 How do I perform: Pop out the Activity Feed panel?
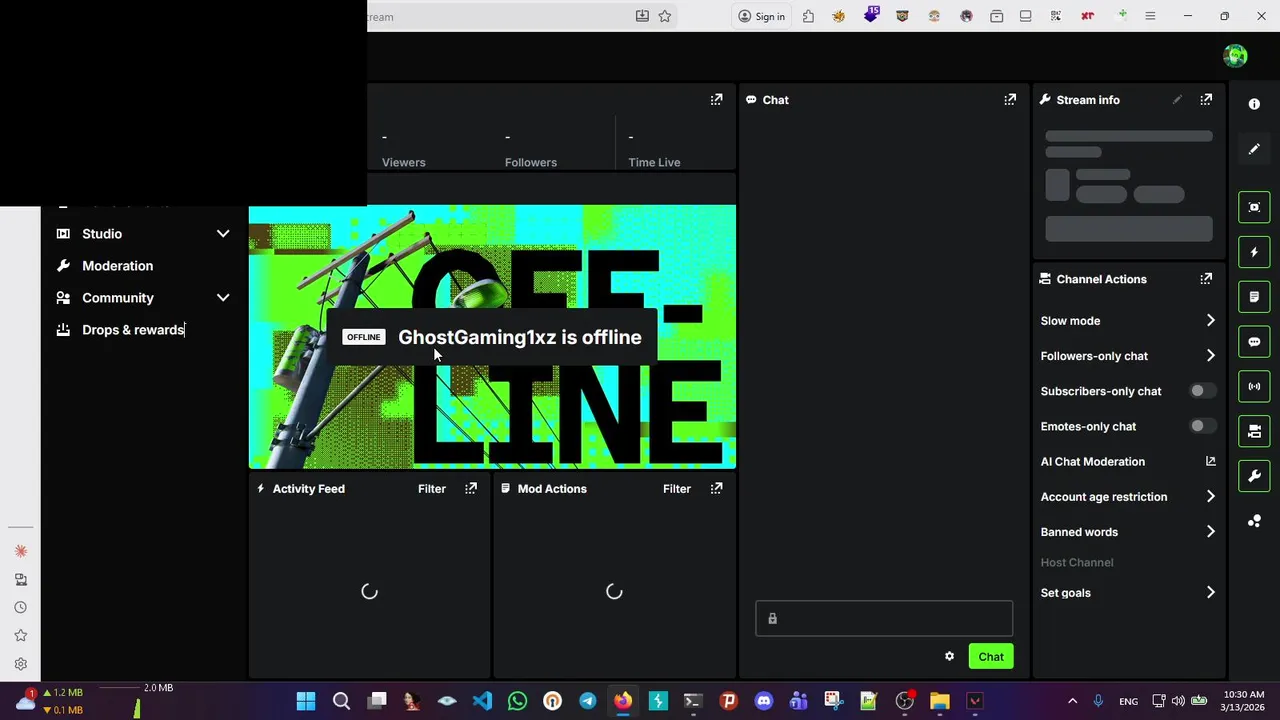[471, 489]
